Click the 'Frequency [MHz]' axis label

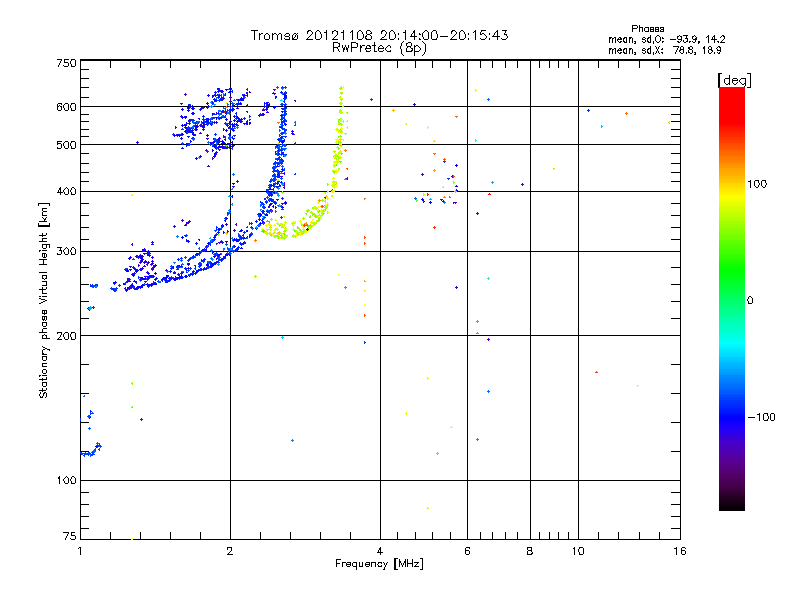click(379, 564)
